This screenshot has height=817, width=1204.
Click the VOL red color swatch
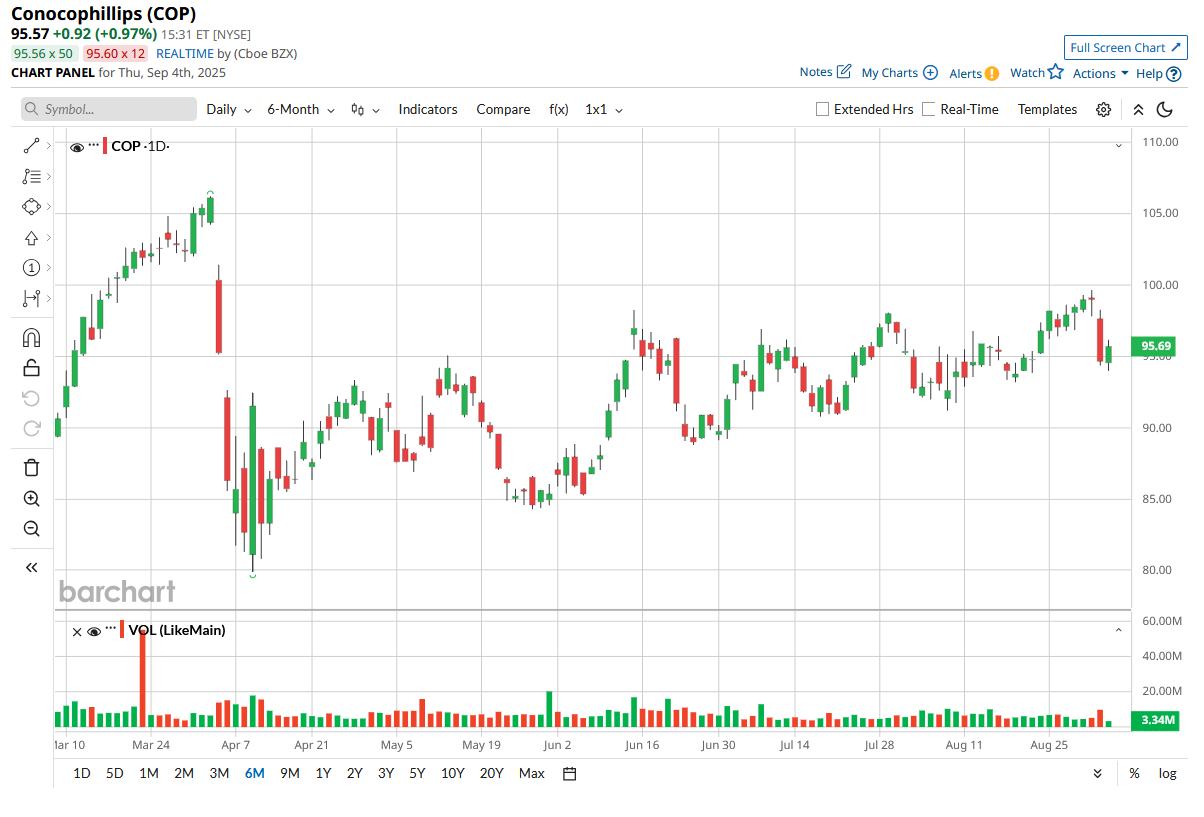122,630
